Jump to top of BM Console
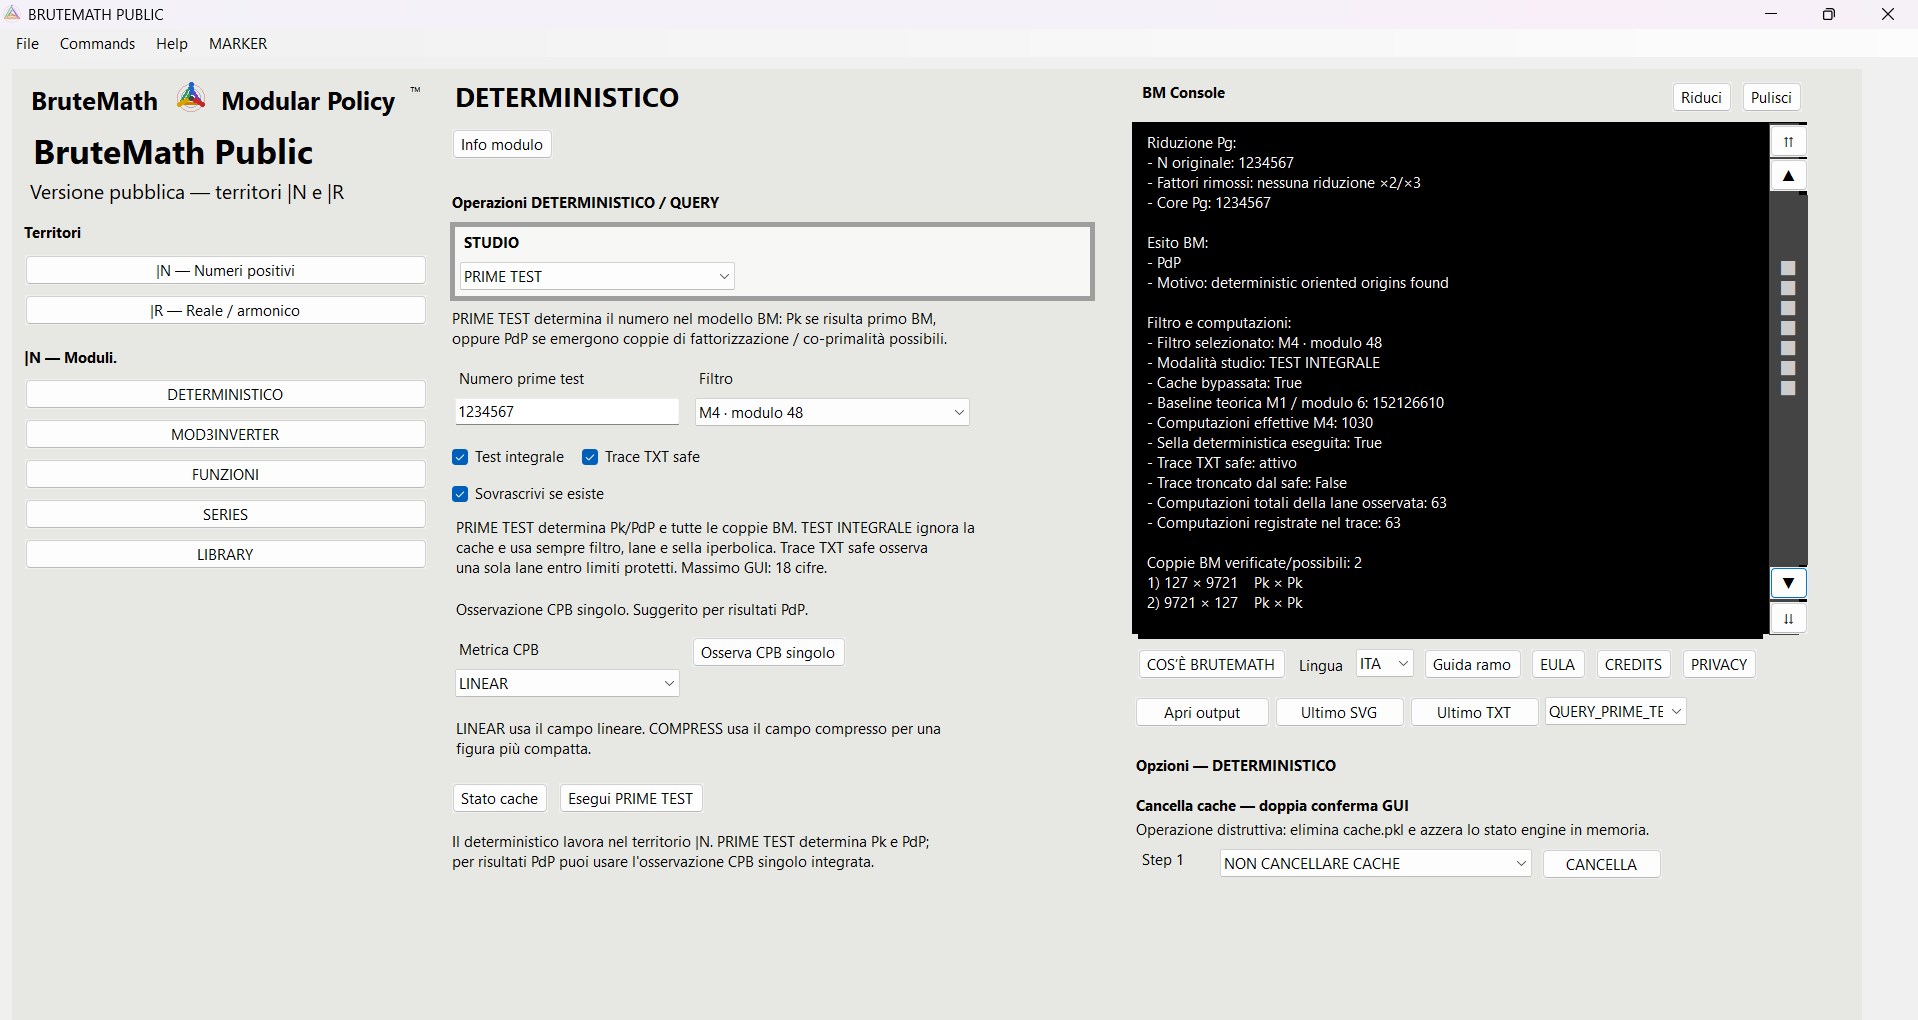 (x=1788, y=142)
